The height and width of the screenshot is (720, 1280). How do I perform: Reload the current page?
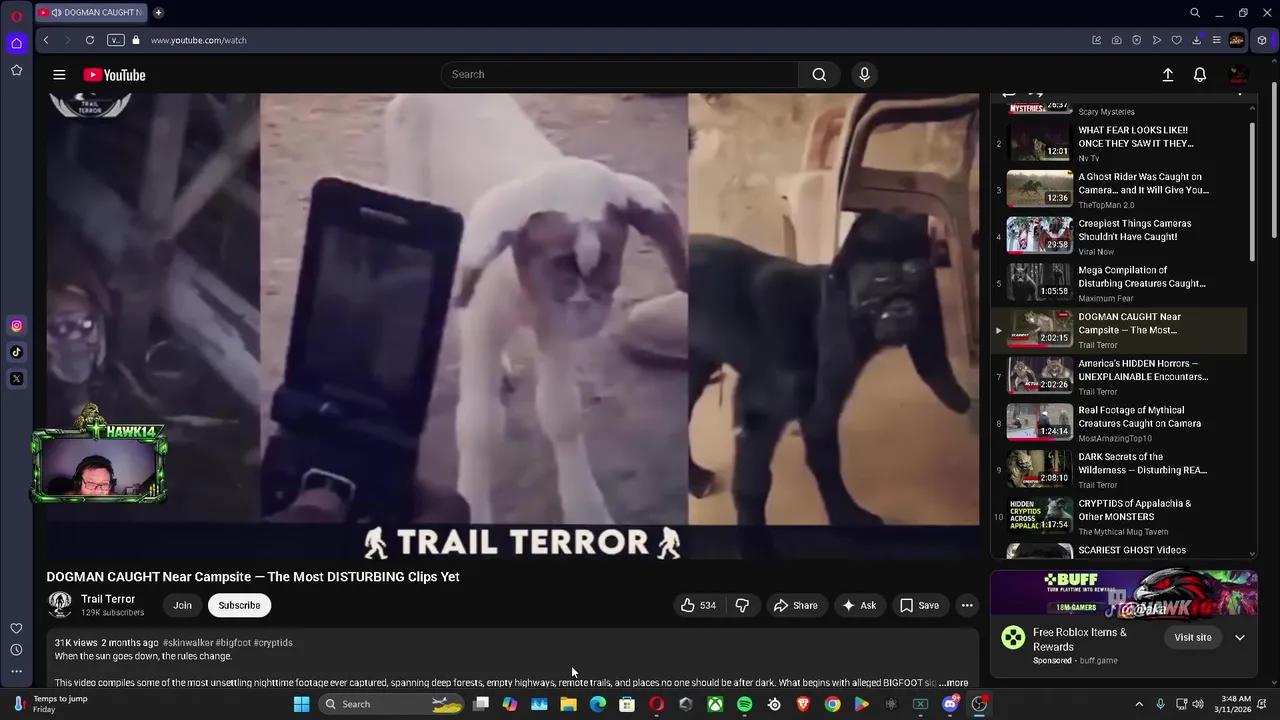(90, 40)
